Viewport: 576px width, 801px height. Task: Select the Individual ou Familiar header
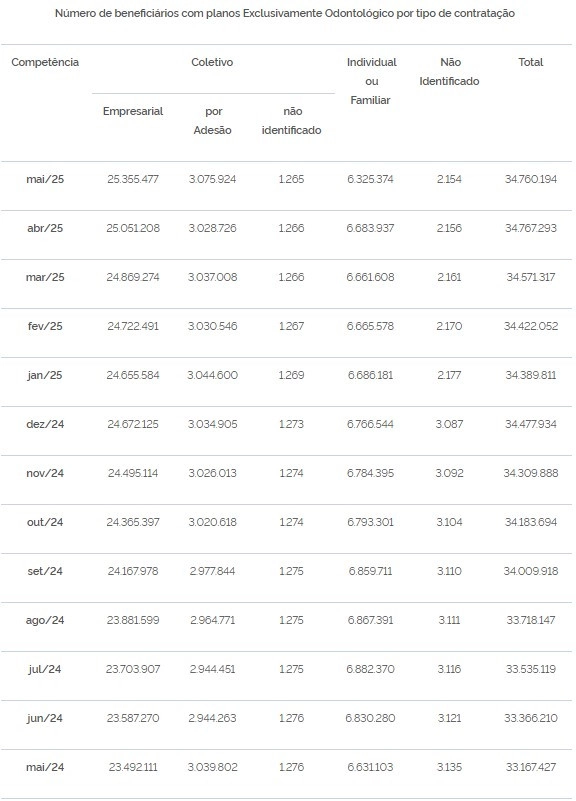pos(371,81)
